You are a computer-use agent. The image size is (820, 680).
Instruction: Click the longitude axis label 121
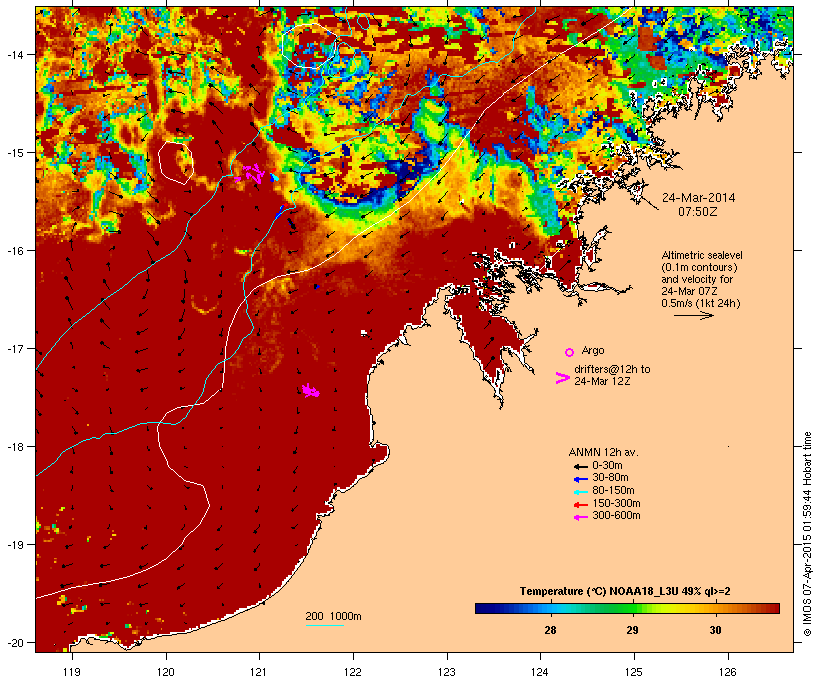[259, 672]
